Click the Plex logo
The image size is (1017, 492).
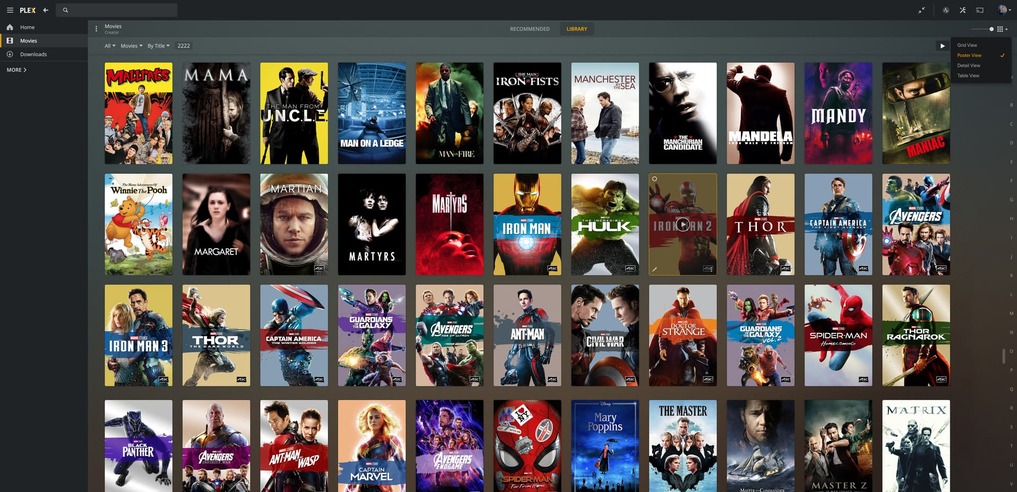tap(27, 10)
